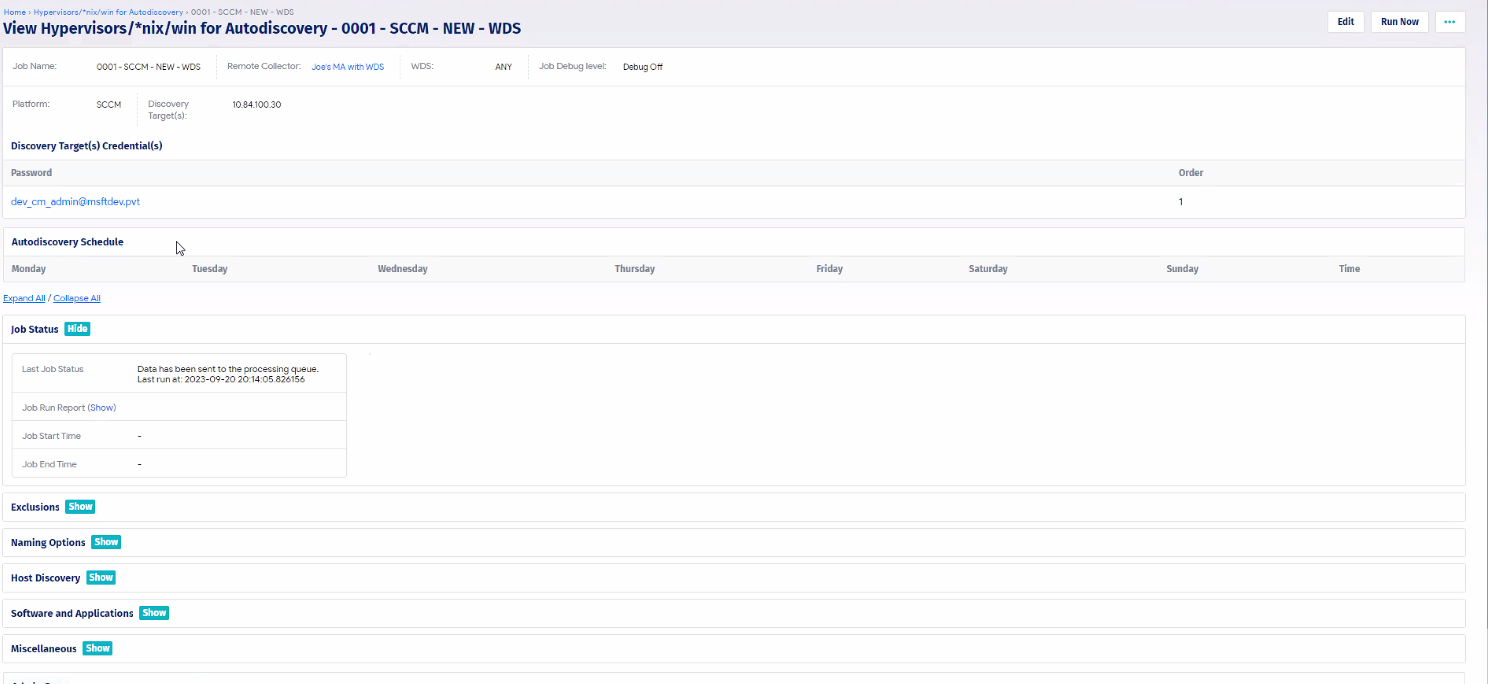1488x684 pixels.
Task: Show the Job Run Report details
Action: coord(101,407)
